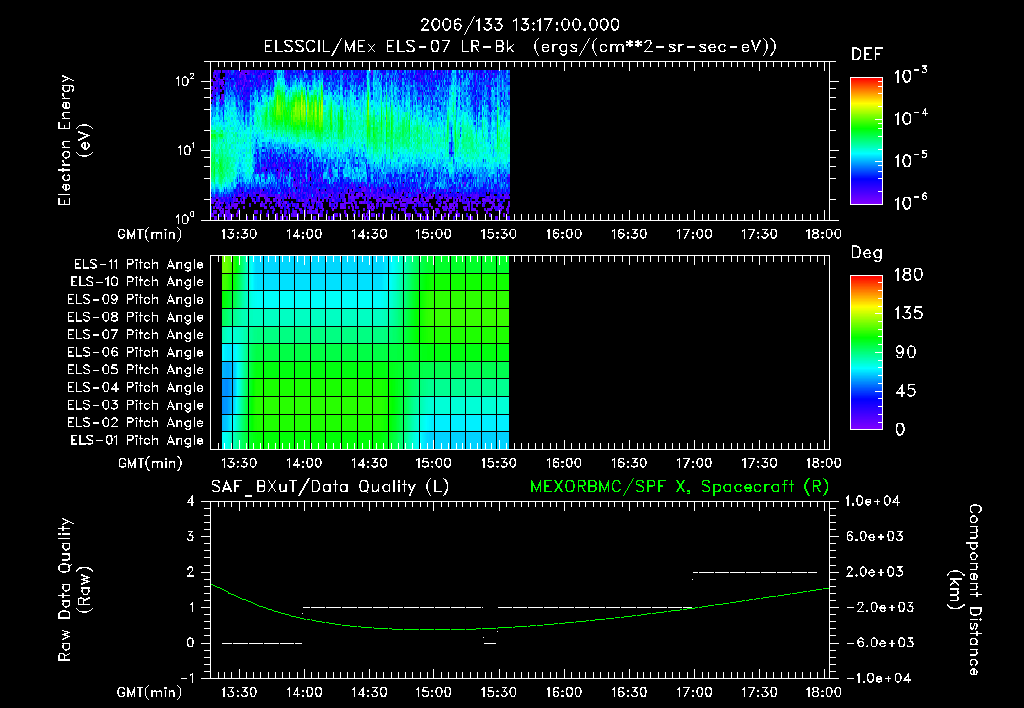The height and width of the screenshot is (708, 1024).
Task: Click the data quality level 2 dashed segment
Action: click(x=755, y=573)
